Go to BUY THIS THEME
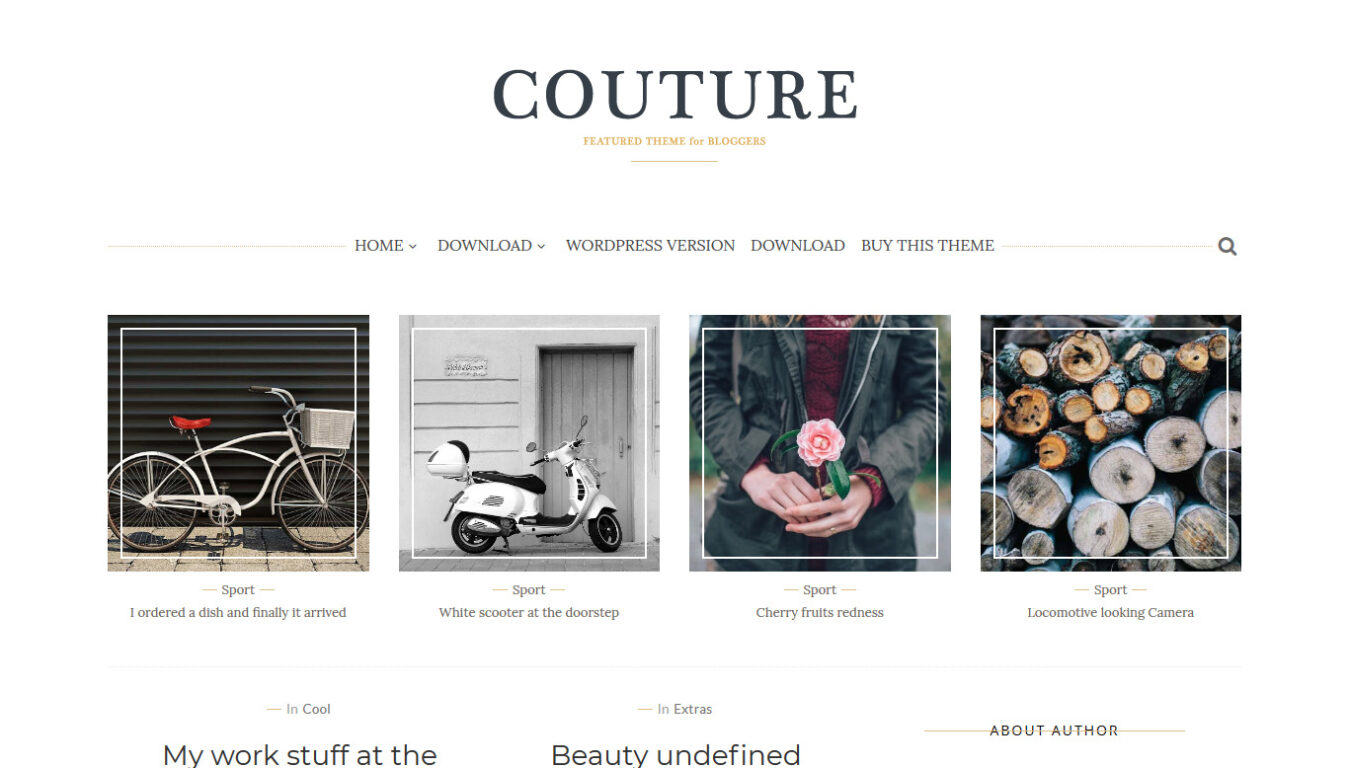The height and width of the screenshot is (768, 1349). click(927, 246)
